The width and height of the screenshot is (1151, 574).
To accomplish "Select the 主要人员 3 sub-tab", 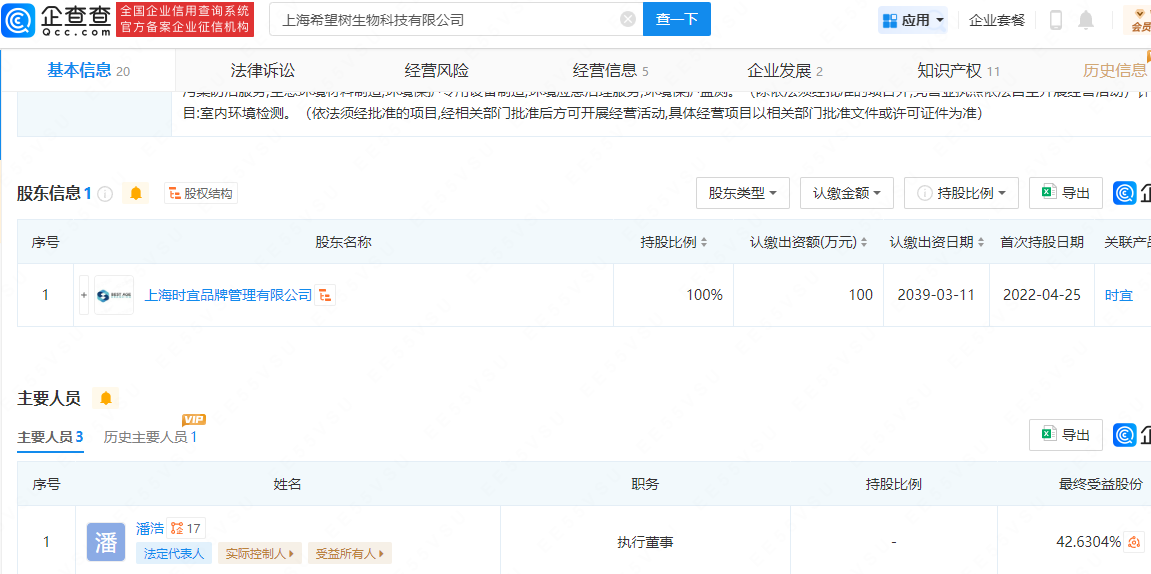I will pos(50,437).
